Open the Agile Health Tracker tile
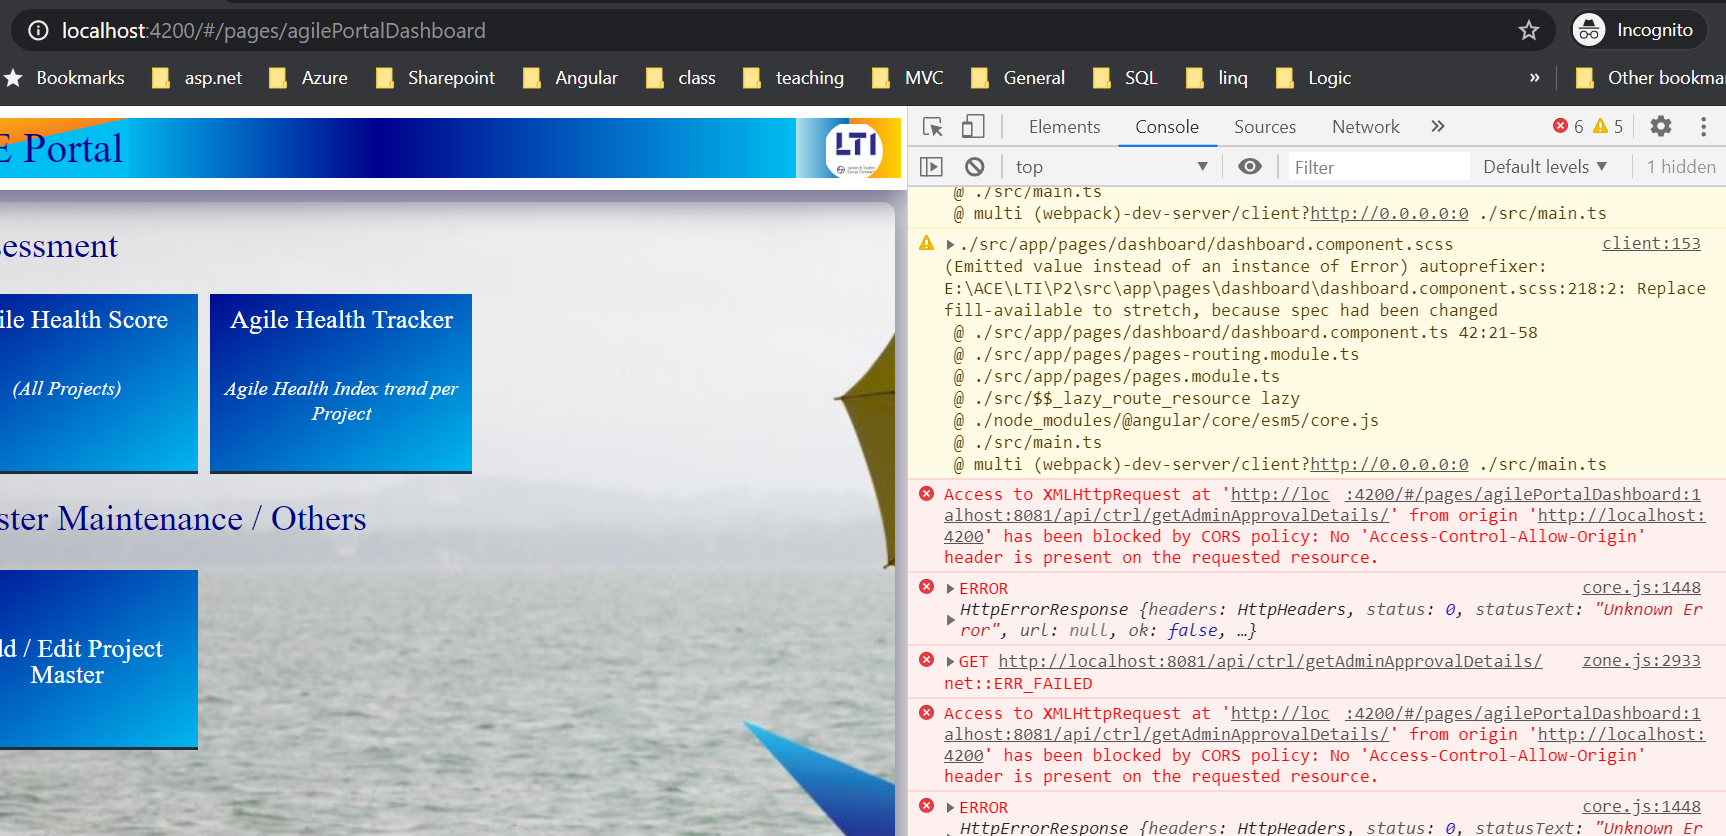The height and width of the screenshot is (836, 1726). pos(341,383)
